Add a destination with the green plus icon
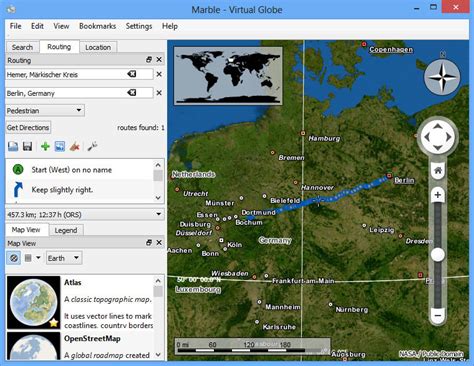The image size is (474, 366). click(45, 146)
